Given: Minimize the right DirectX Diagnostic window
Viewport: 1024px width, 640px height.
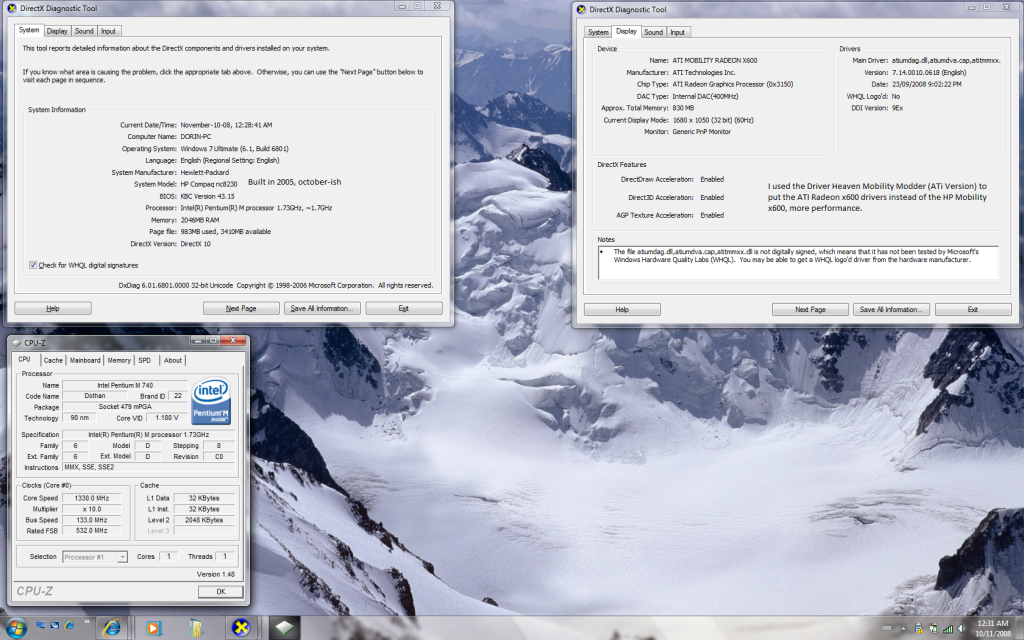Looking at the screenshot, I should coord(972,7).
